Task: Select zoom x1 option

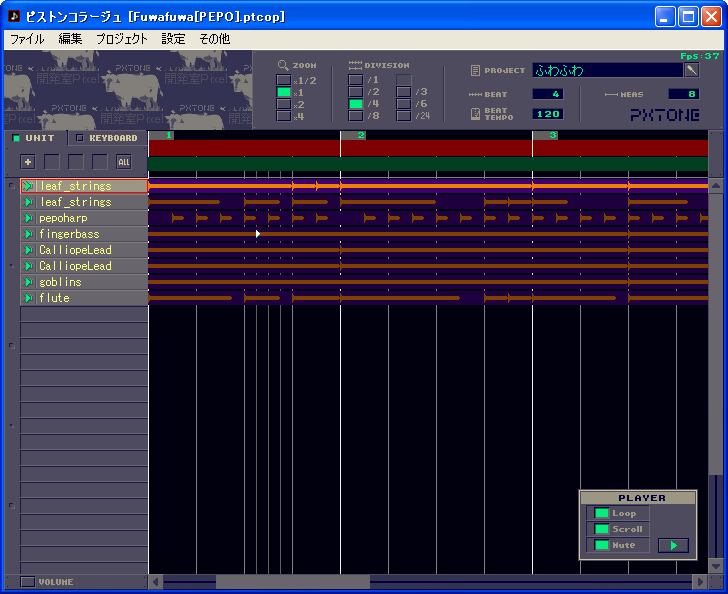Action: coord(284,92)
